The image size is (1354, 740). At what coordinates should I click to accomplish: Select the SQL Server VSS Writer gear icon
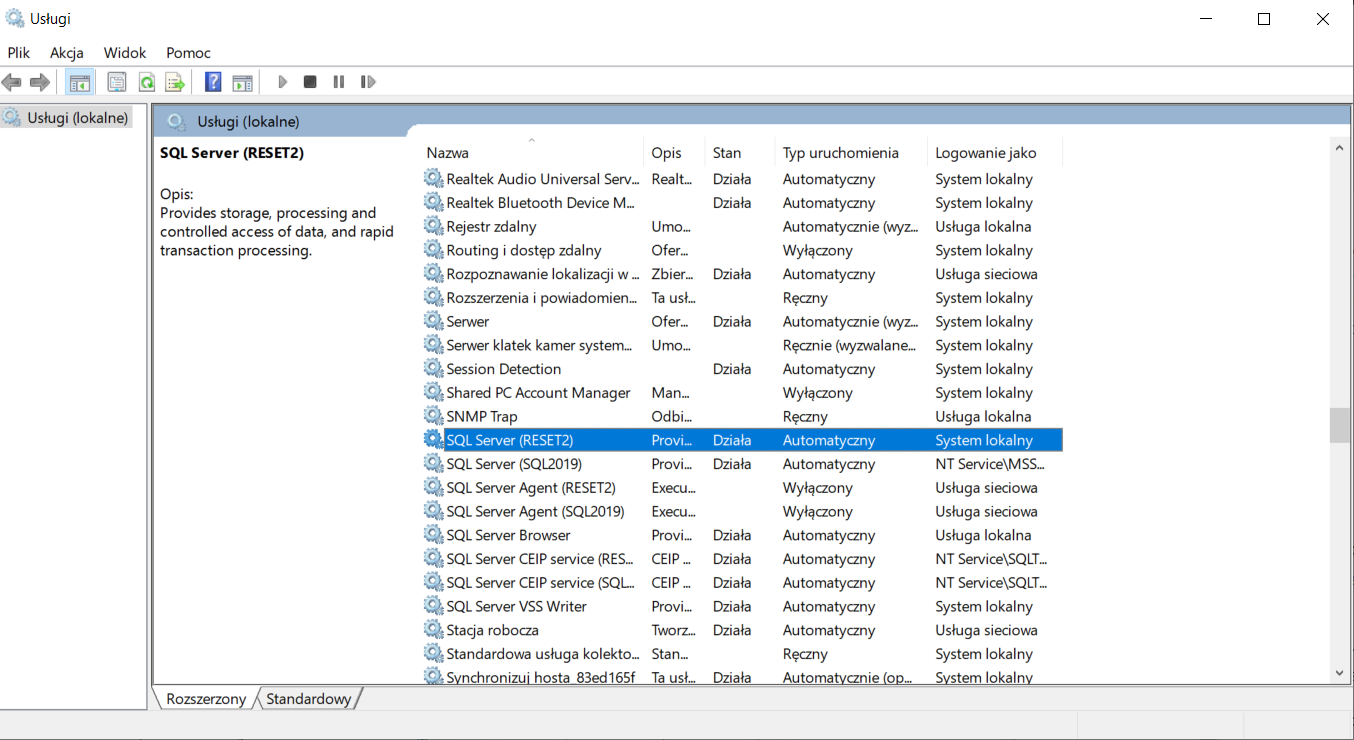click(x=433, y=606)
